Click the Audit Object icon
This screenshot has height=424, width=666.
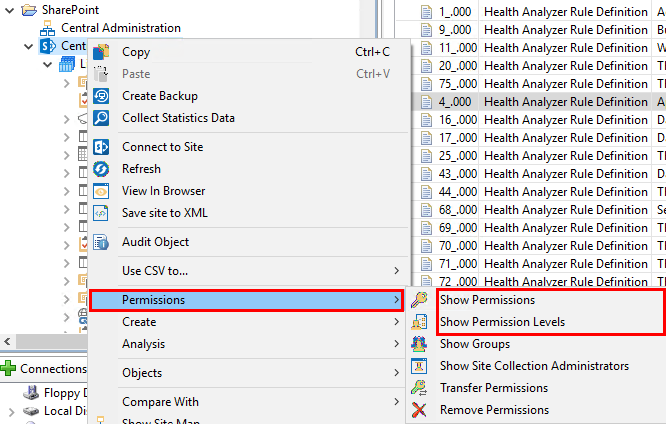pos(101,242)
